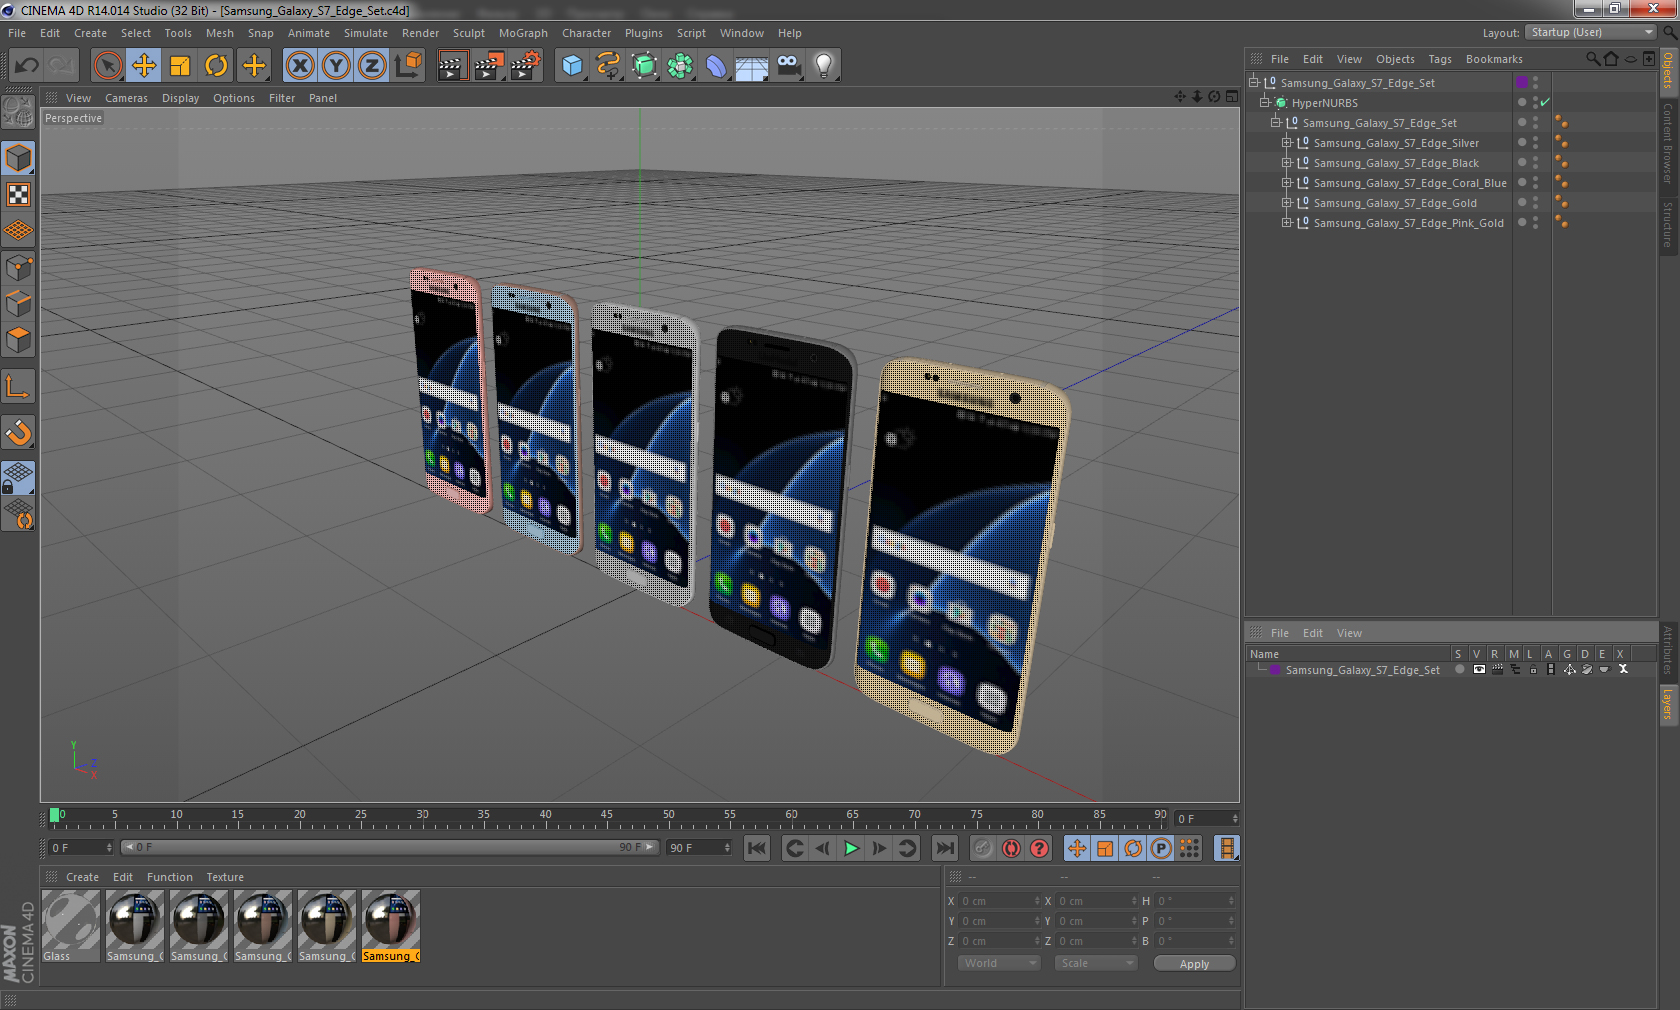
Task: Activate the Rotate tool
Action: (216, 66)
